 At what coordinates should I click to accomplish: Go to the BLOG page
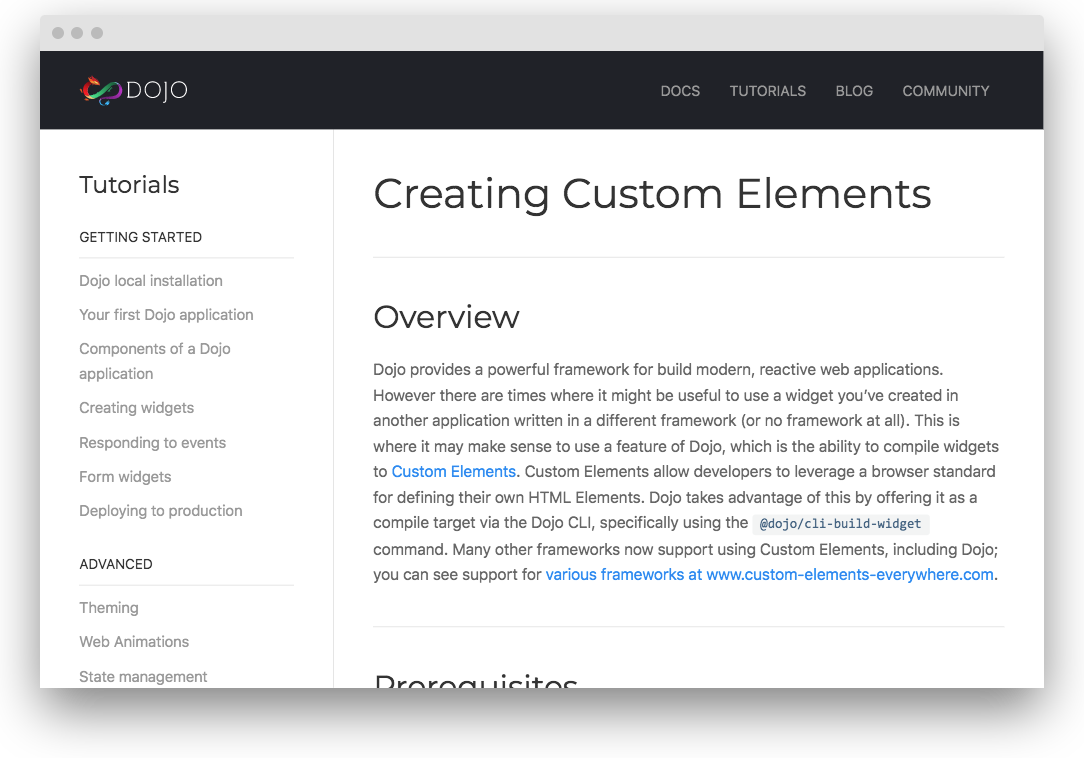pos(854,91)
